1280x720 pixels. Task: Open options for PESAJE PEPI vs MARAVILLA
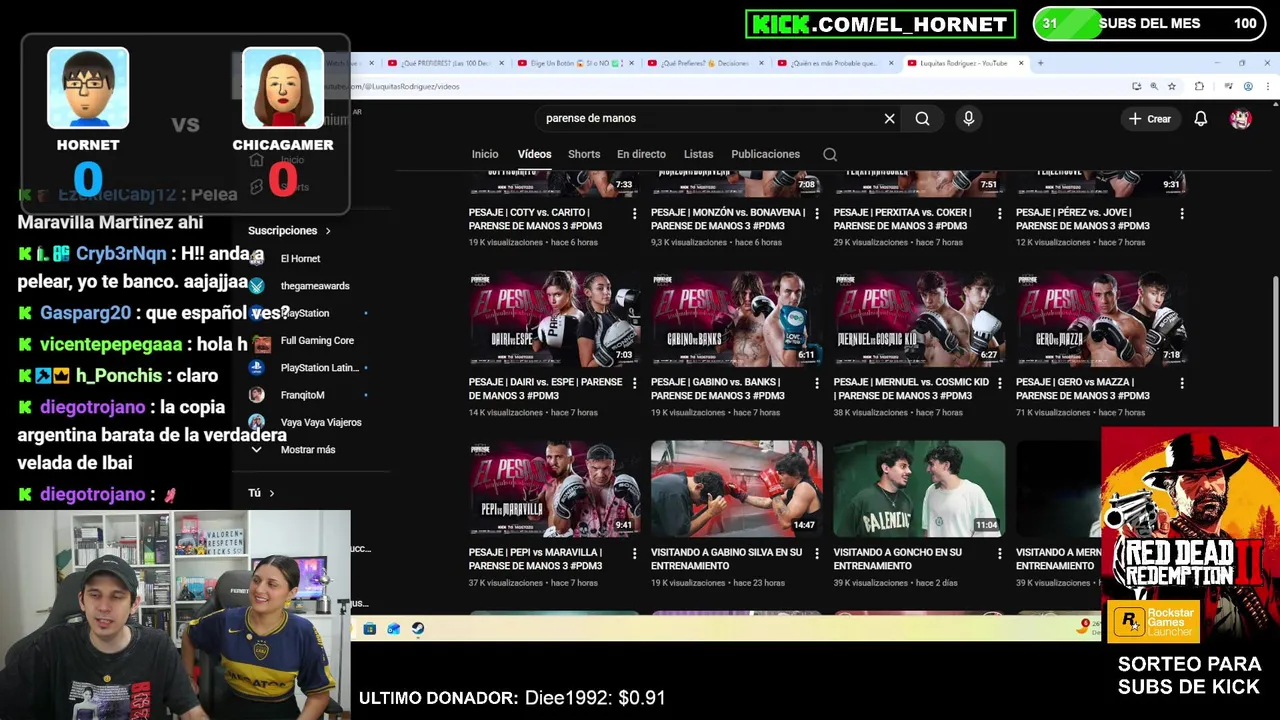(x=634, y=553)
